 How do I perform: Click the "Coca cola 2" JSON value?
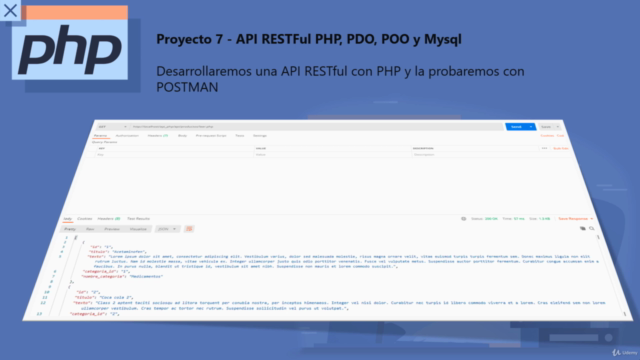tap(116, 298)
